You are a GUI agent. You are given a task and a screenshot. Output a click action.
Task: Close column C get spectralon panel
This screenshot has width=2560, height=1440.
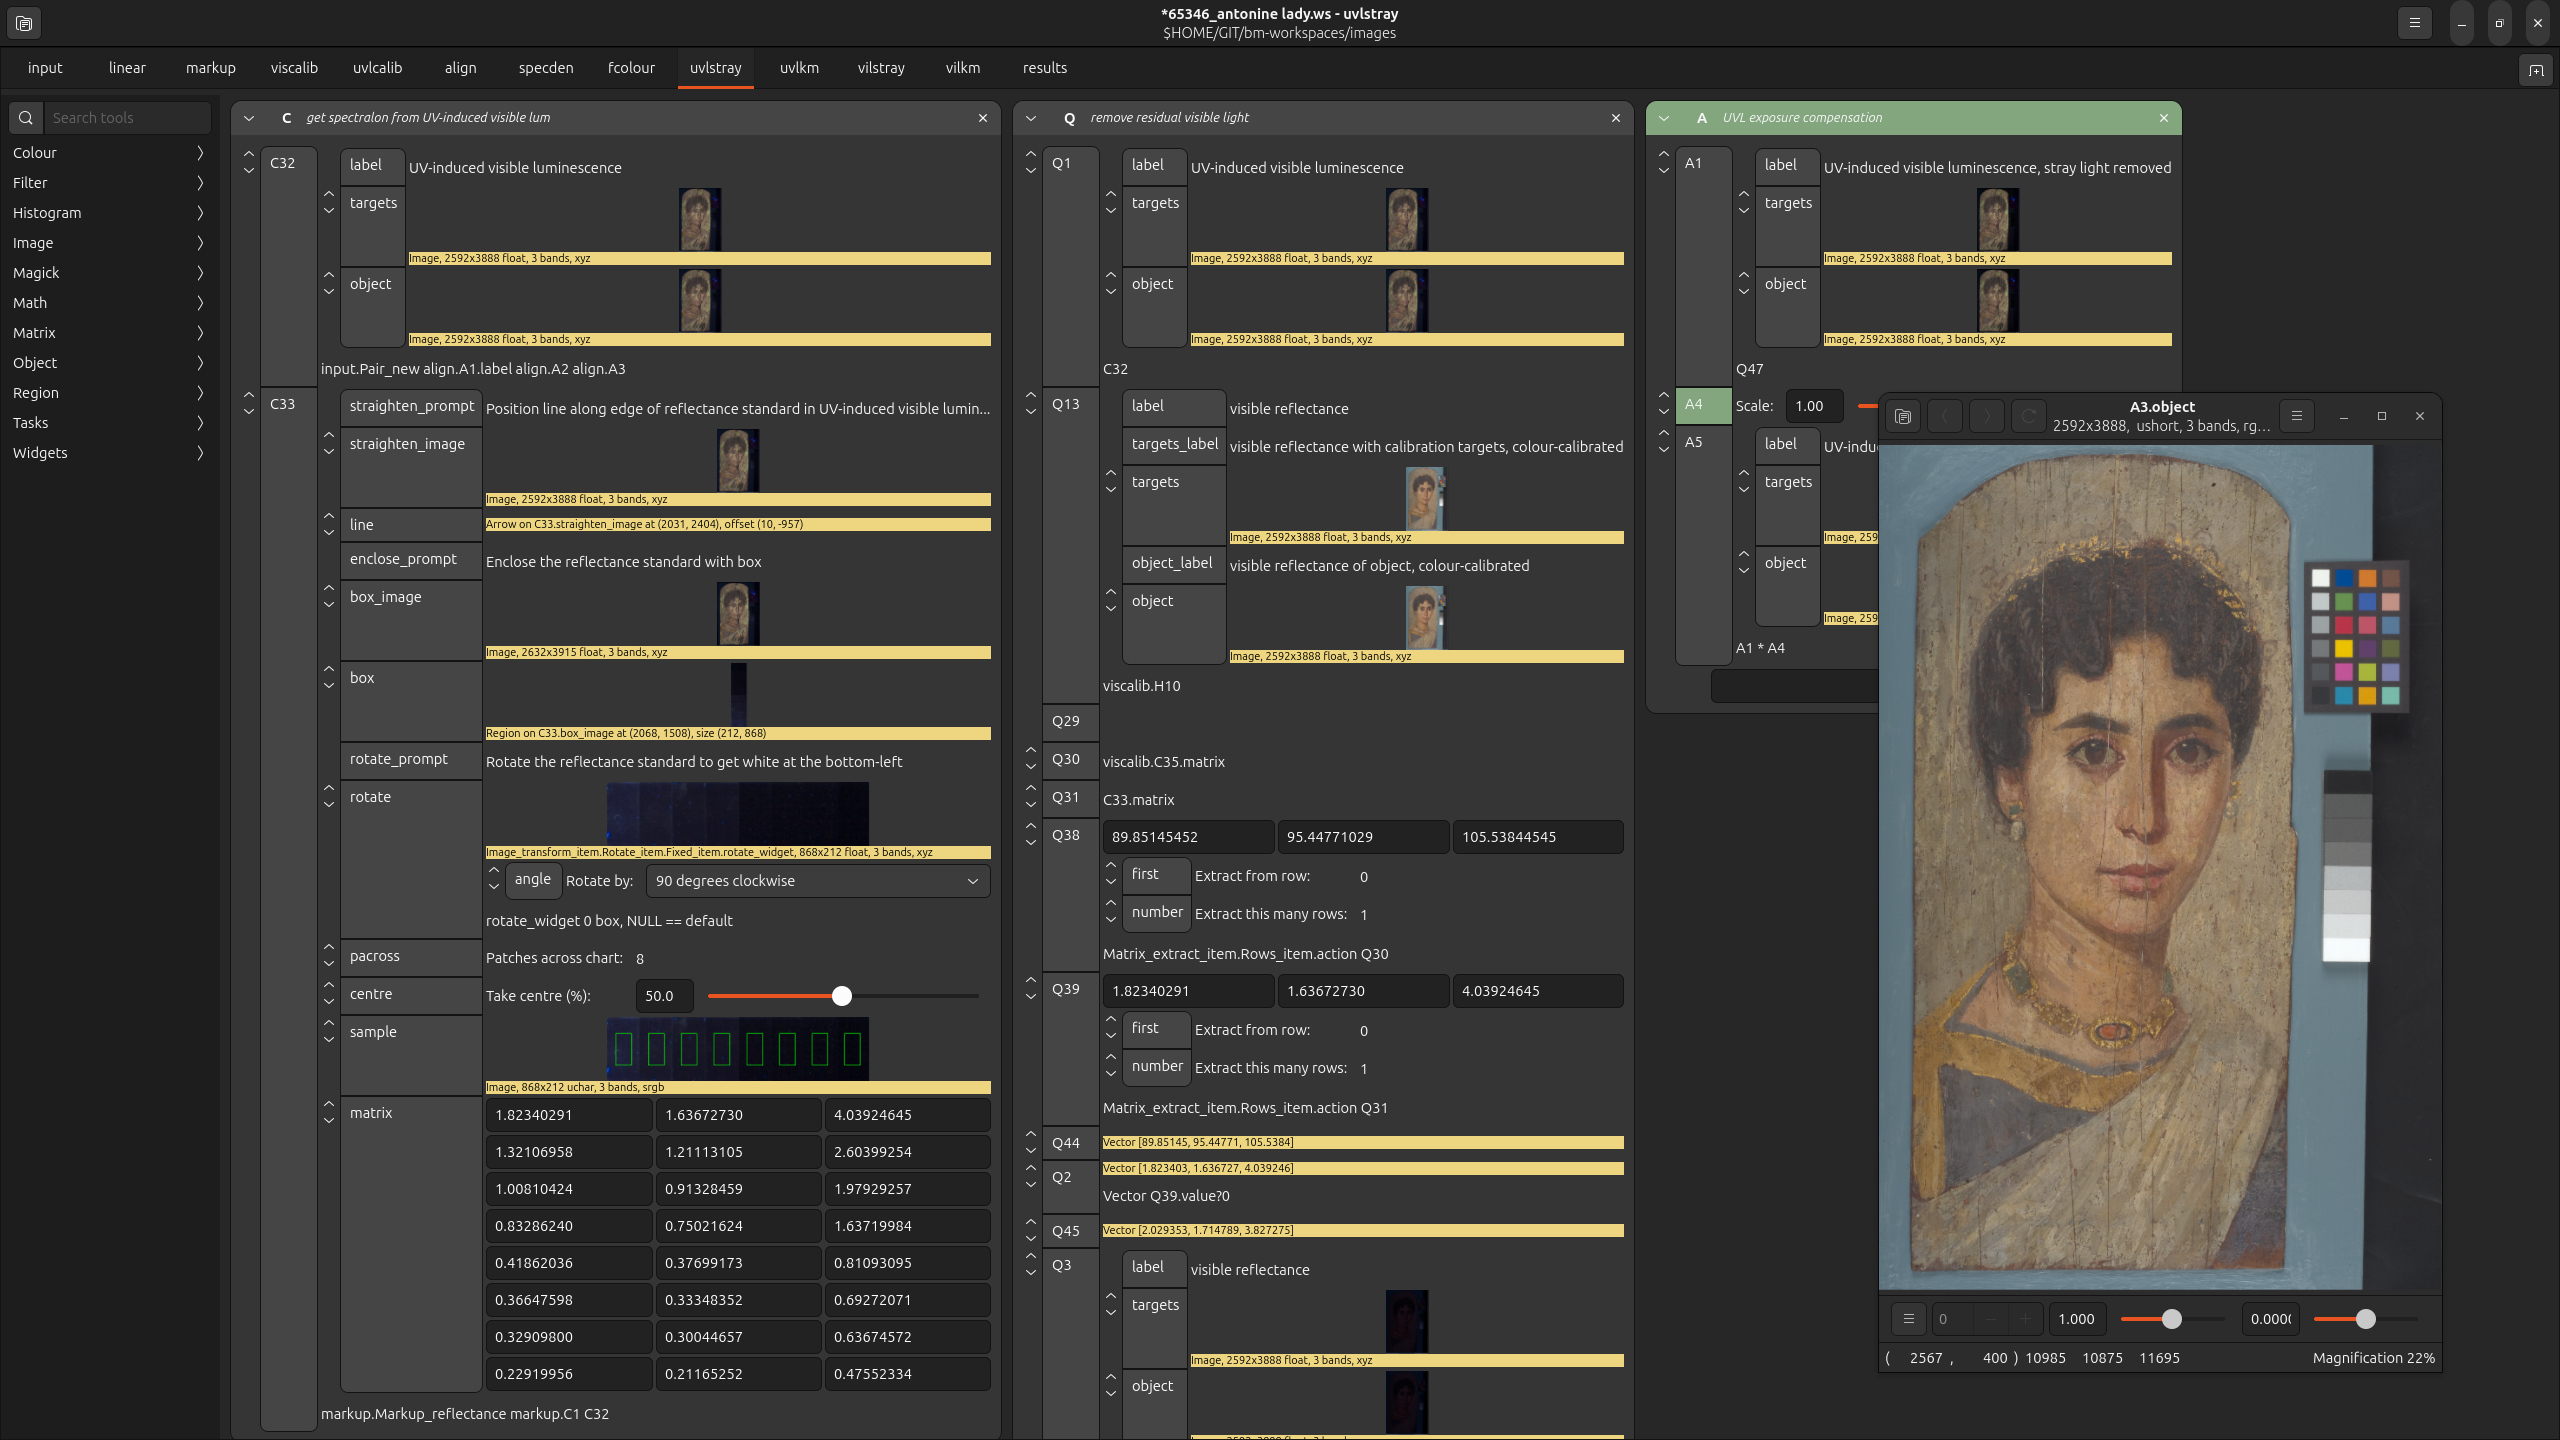click(x=983, y=118)
